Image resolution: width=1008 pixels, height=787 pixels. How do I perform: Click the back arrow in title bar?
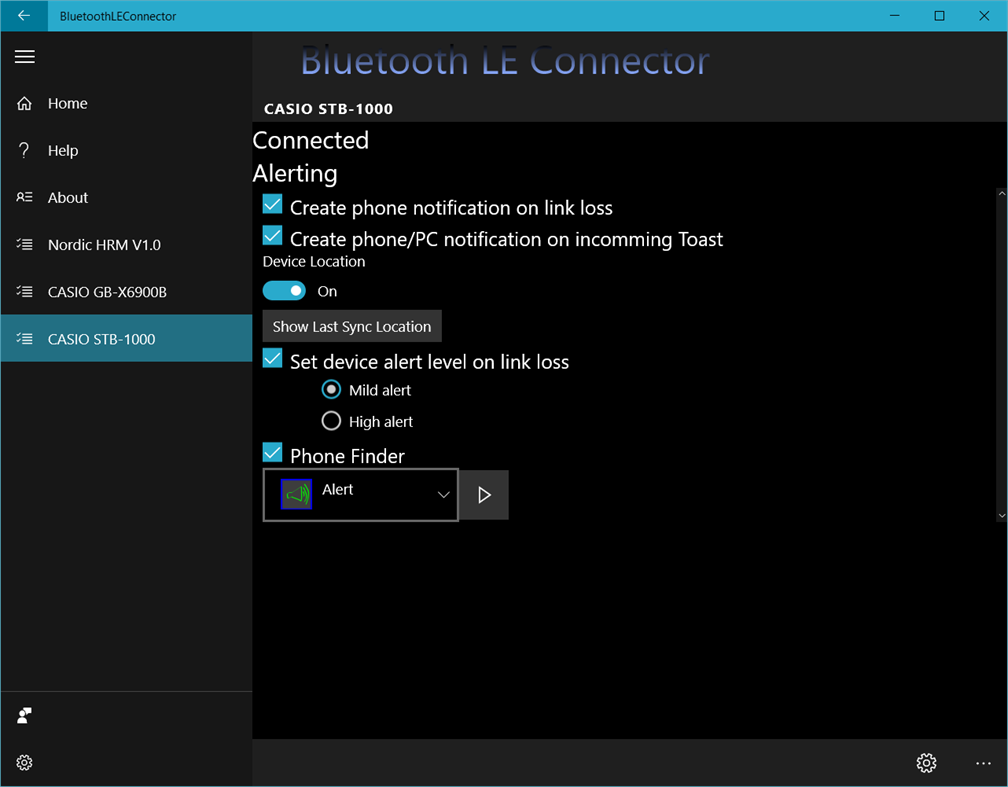[22, 15]
